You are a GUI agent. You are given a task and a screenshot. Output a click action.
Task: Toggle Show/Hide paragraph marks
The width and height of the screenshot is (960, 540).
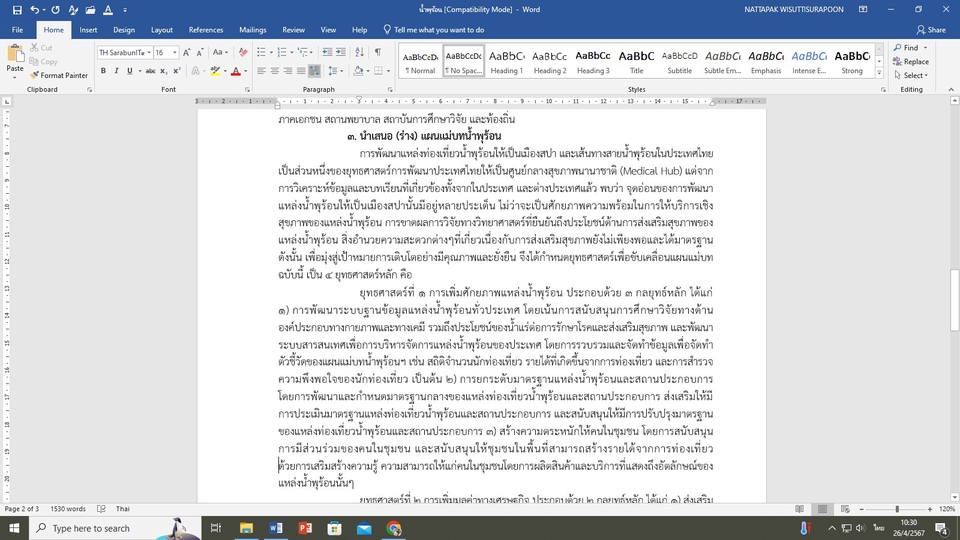[x=378, y=53]
